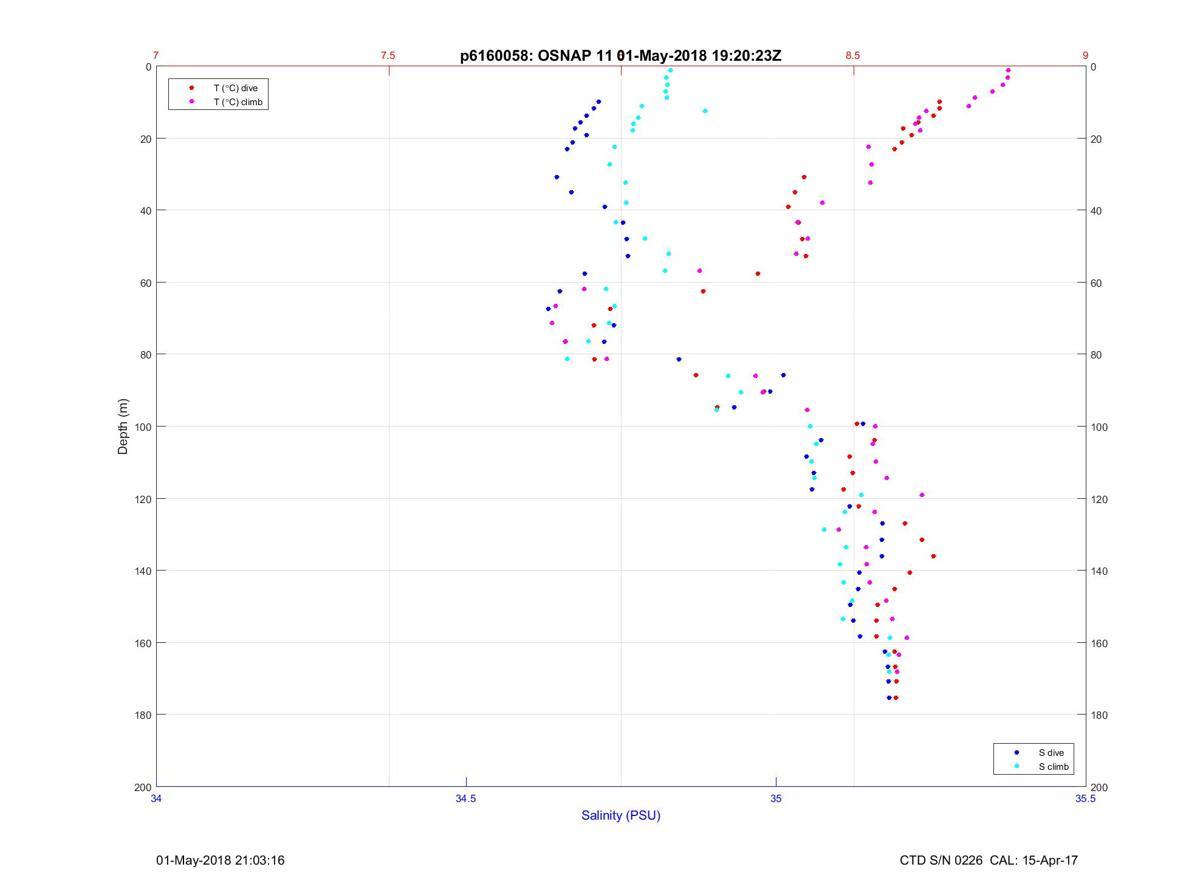Click the top temperature axis tick label 8.5
This screenshot has width=1200, height=885.
point(852,56)
